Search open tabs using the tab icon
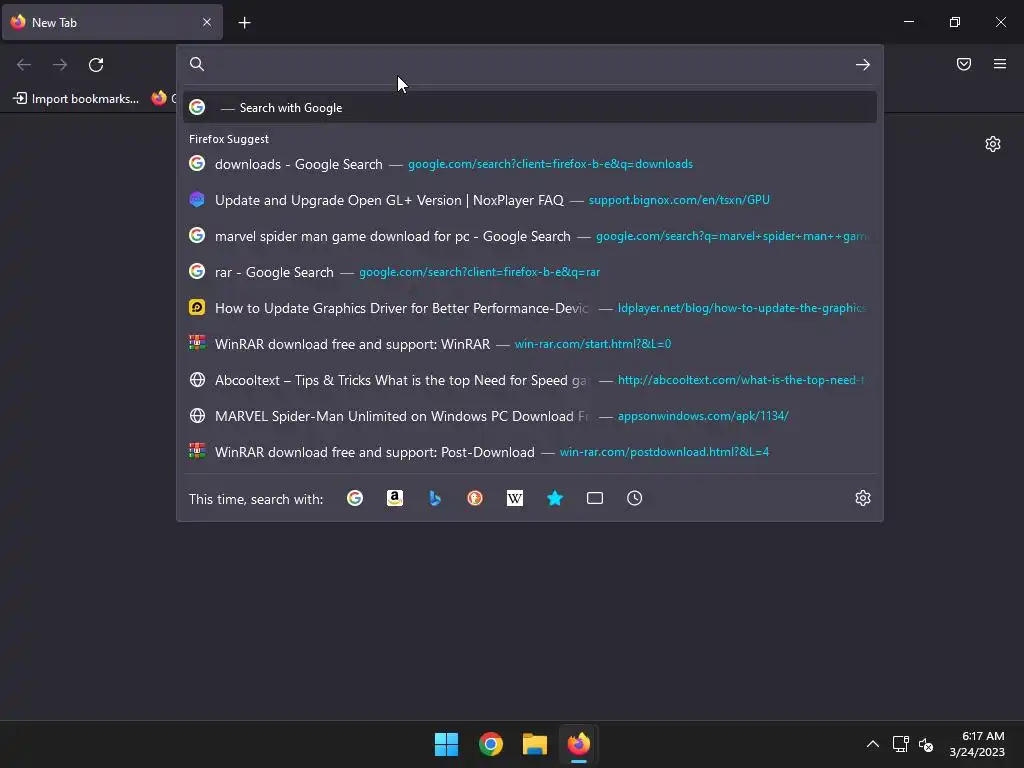The image size is (1024, 768). point(595,498)
